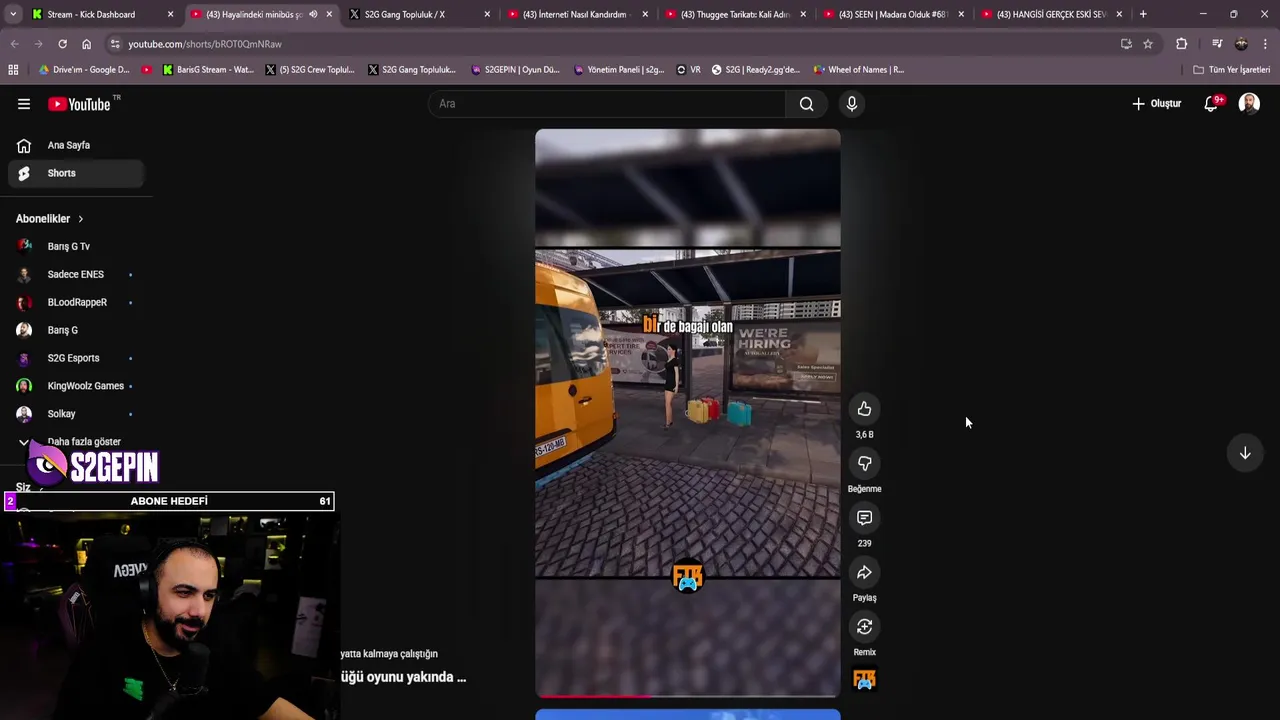Screen dimensions: 1280x720
Task: Go back in browser history
Action: pos(14,44)
